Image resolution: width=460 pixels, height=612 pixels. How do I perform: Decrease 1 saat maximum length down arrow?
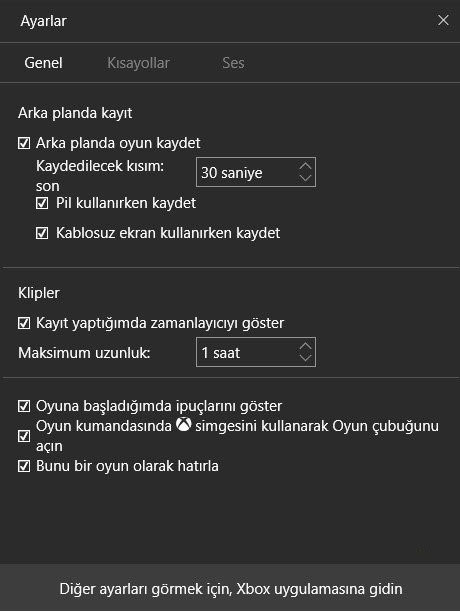coord(305,358)
